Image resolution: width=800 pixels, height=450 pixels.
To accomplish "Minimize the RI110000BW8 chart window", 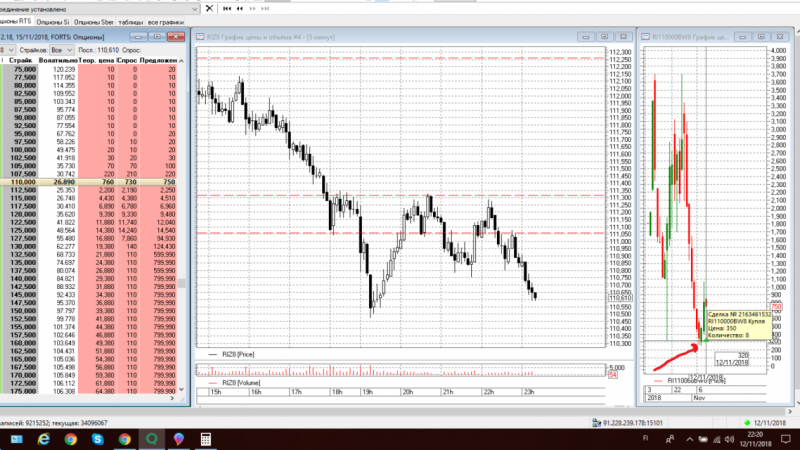I will click(742, 37).
